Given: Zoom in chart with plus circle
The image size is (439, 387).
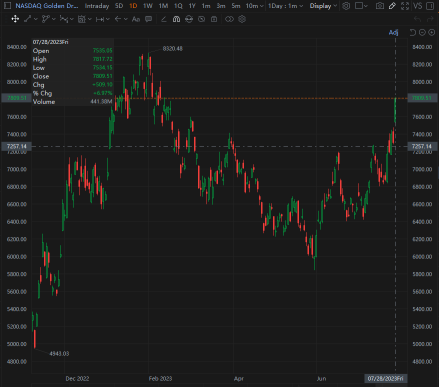Looking at the screenshot, I should coord(431,32).
